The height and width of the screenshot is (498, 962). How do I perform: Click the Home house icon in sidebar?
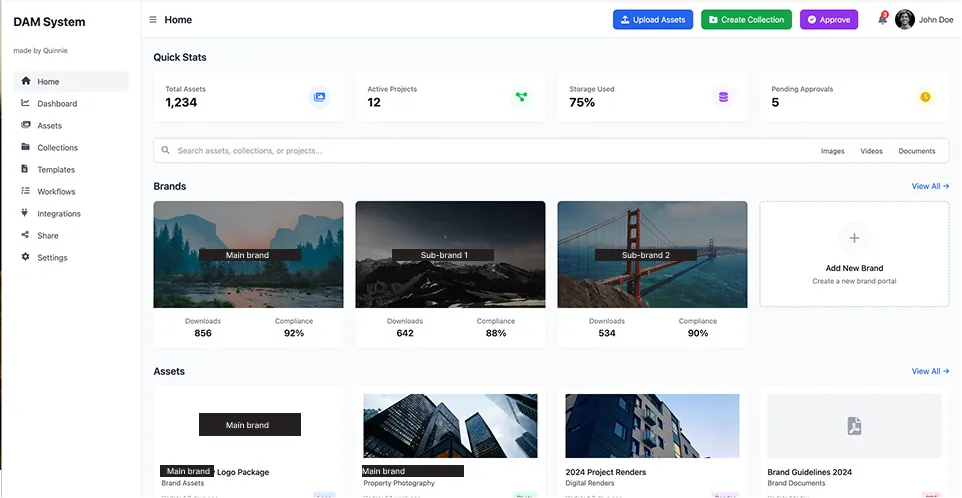[x=25, y=81]
